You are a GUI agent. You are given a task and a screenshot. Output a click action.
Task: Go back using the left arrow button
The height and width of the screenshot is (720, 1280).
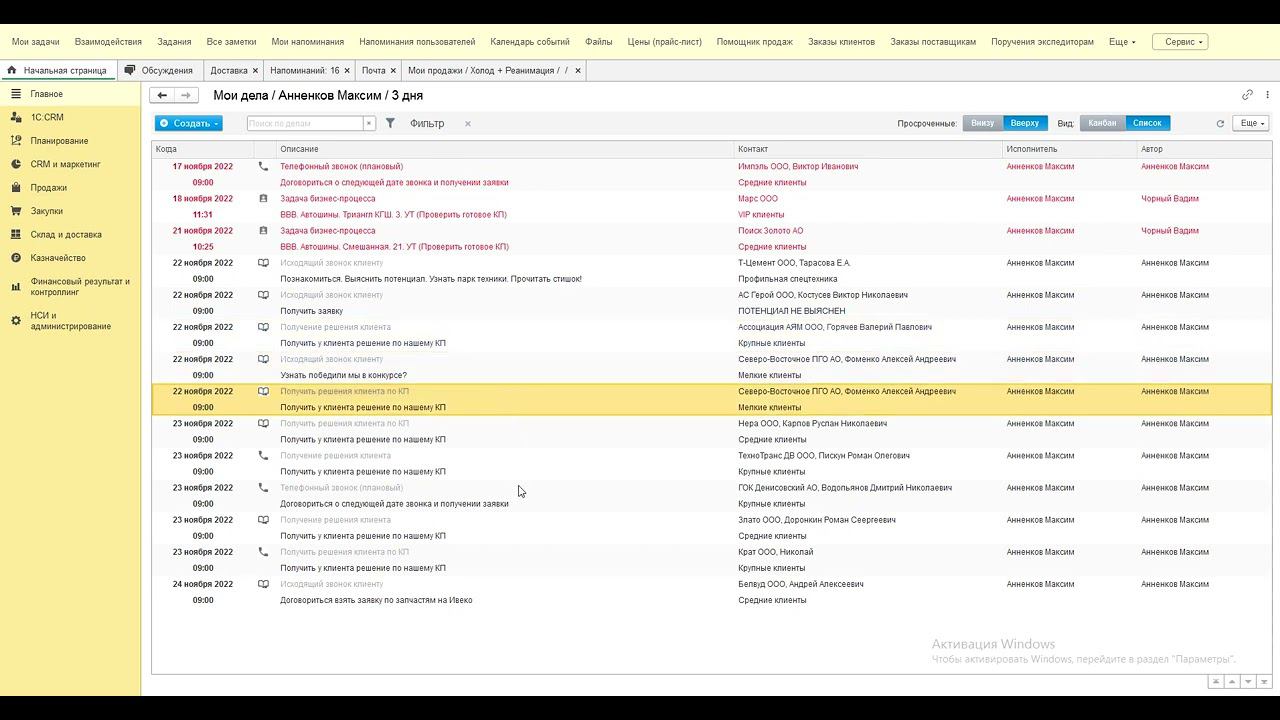(x=162, y=95)
